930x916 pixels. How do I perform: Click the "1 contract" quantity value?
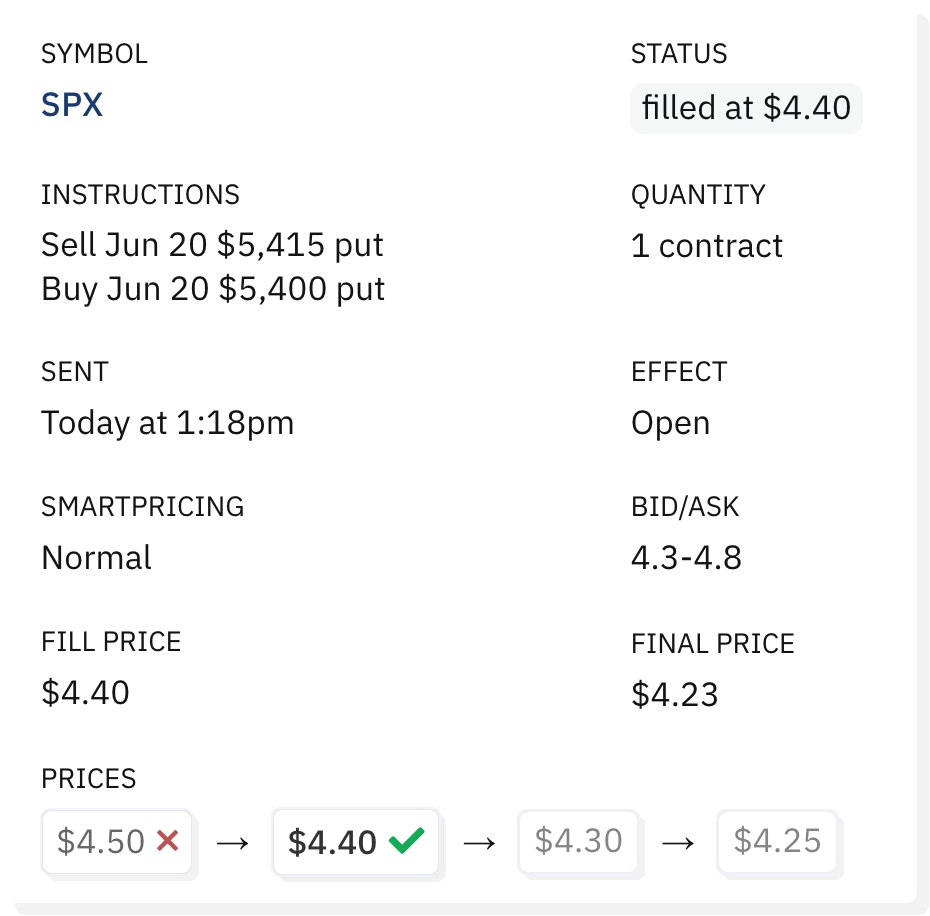click(707, 246)
